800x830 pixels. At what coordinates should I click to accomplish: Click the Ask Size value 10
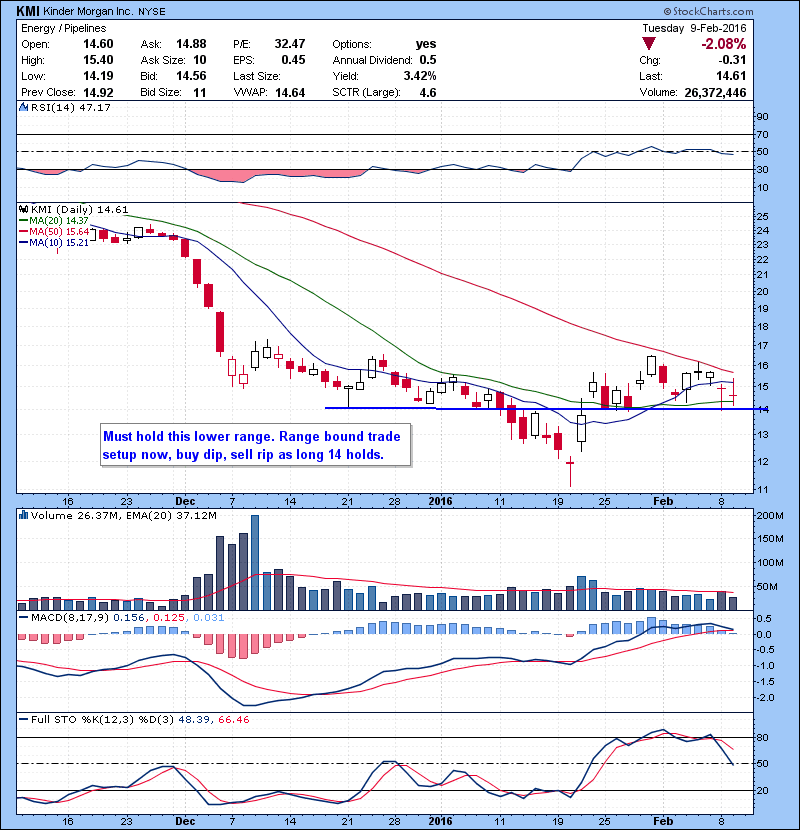[x=200, y=60]
